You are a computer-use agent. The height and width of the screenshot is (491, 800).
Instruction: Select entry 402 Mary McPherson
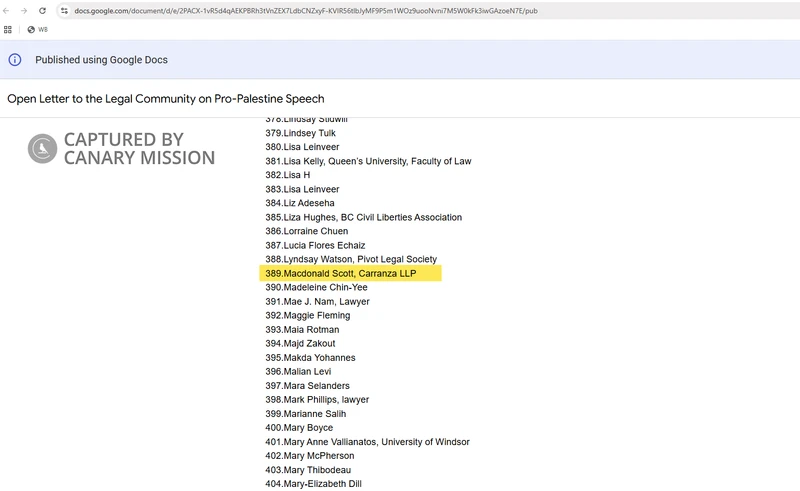(310, 456)
